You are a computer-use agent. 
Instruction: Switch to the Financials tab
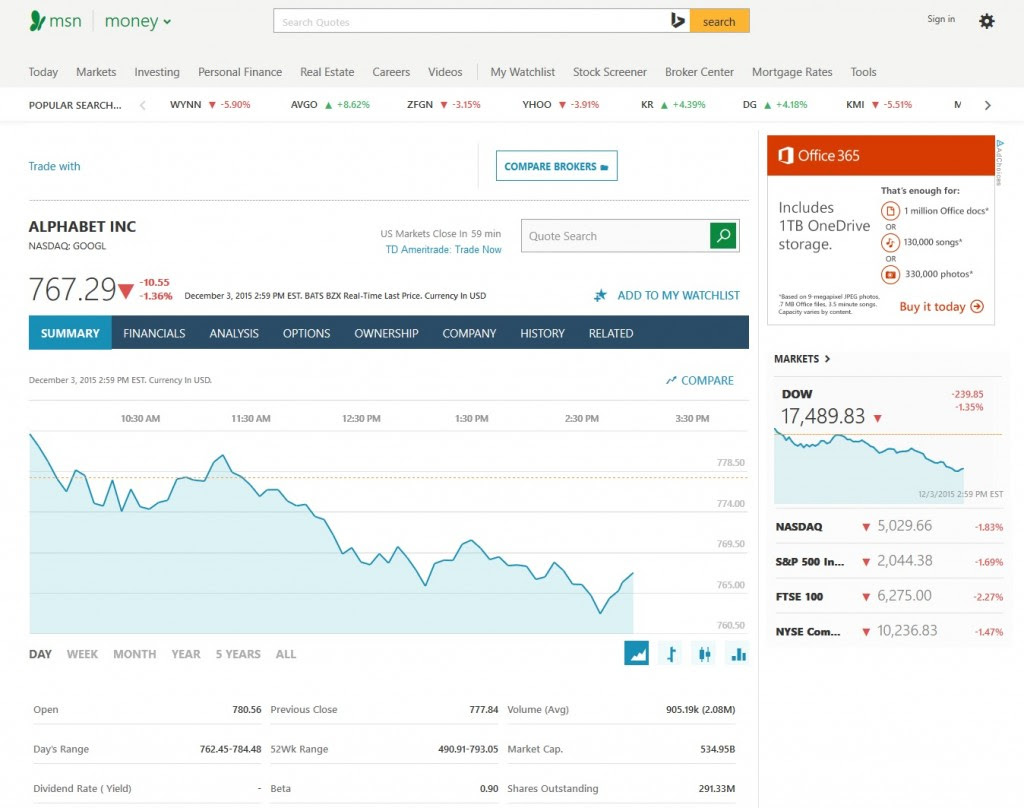(x=154, y=333)
